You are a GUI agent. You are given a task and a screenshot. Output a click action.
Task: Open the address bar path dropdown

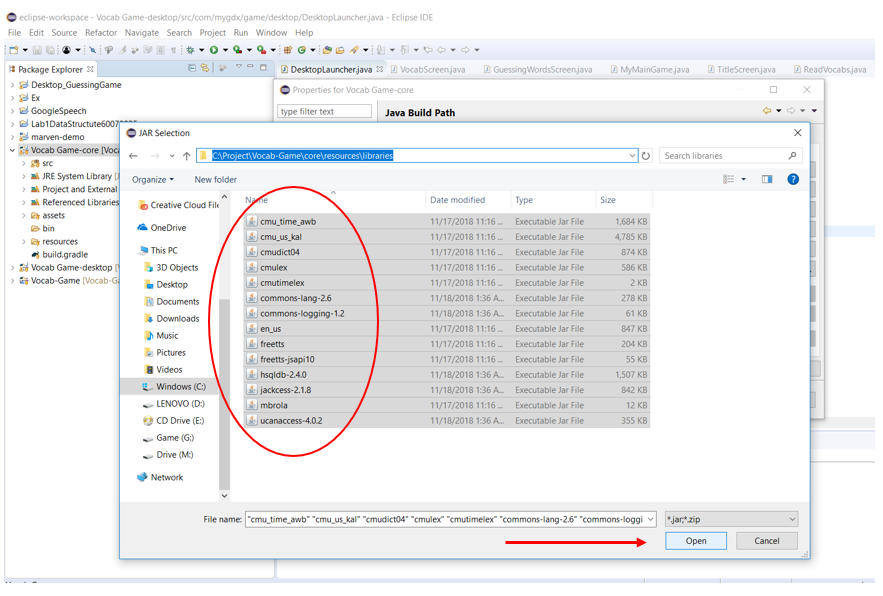pyautogui.click(x=632, y=156)
